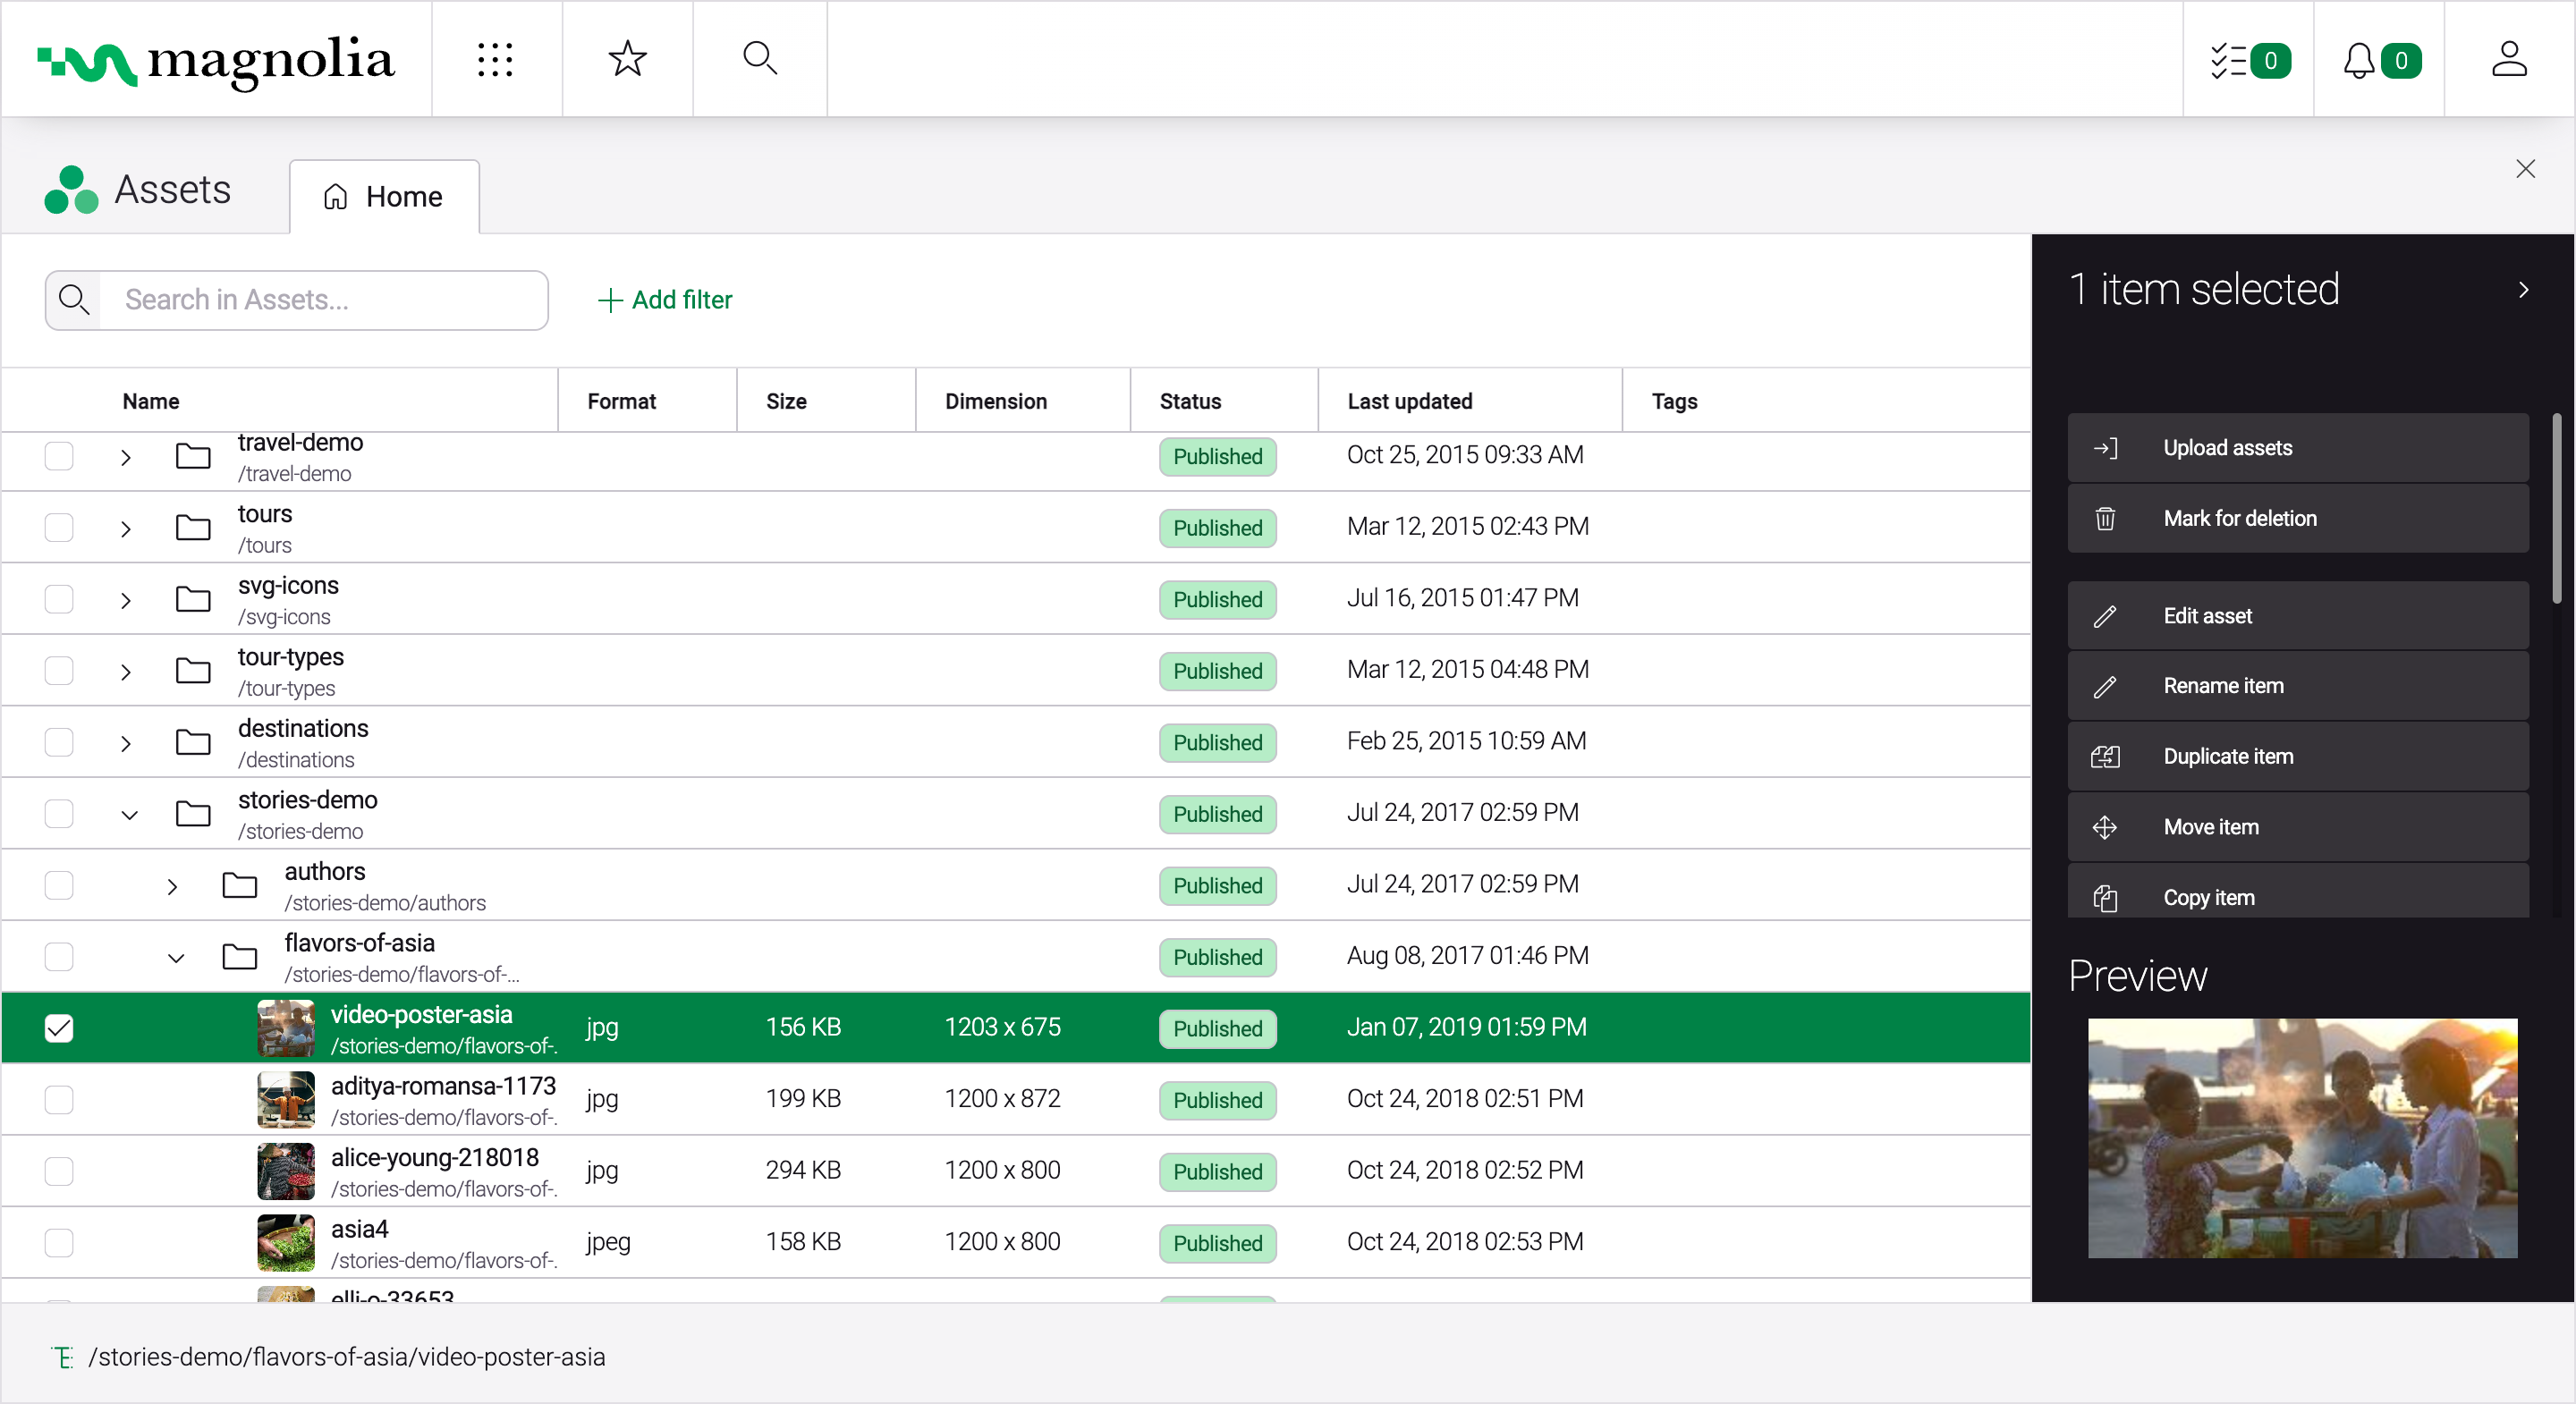Click the Mark for deletion trash icon
Screen dimensions: 2576x1404
point(2105,518)
